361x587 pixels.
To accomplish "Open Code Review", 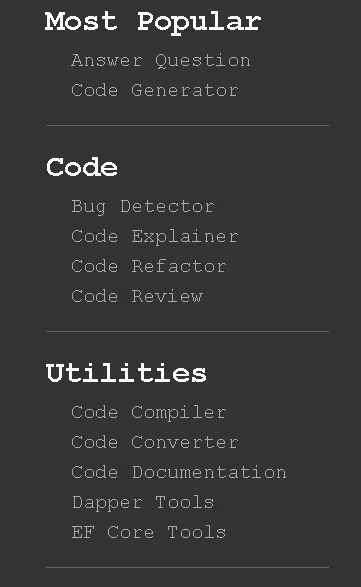I will pyautogui.click(x=137, y=296).
